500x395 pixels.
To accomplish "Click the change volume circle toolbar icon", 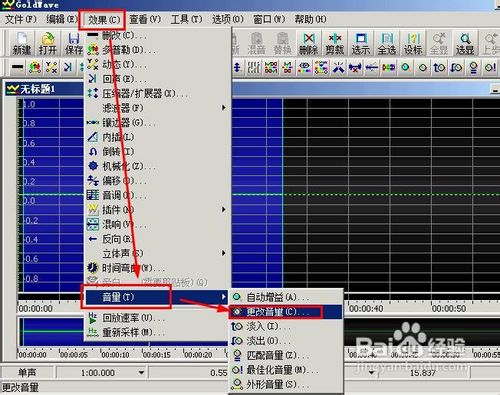I will pos(423,68).
